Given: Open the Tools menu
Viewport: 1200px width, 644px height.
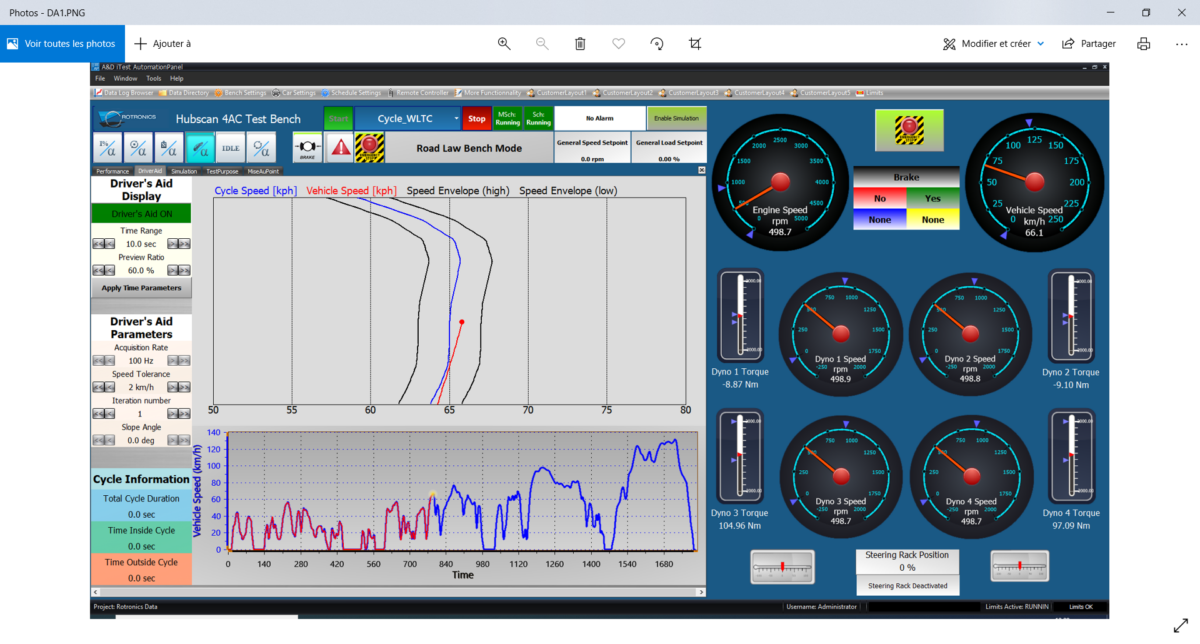Looking at the screenshot, I should (152, 78).
